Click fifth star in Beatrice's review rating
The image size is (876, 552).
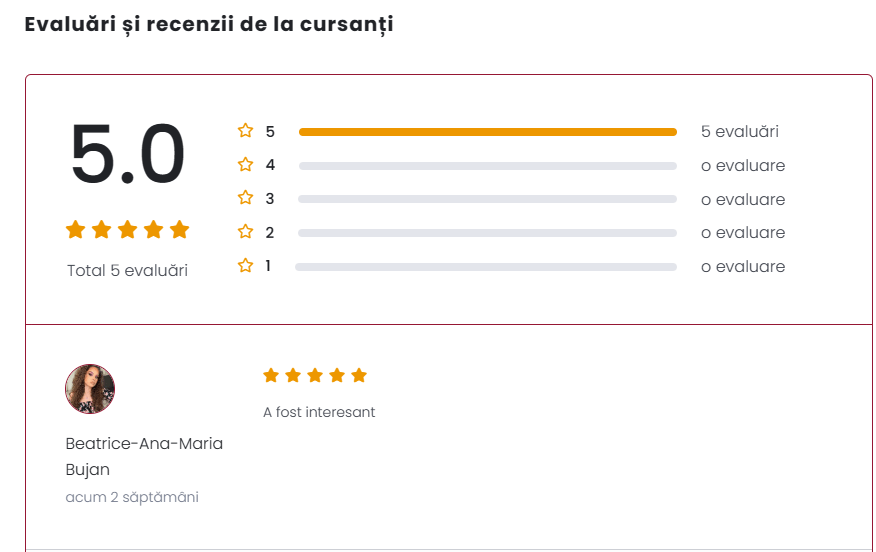click(x=359, y=375)
